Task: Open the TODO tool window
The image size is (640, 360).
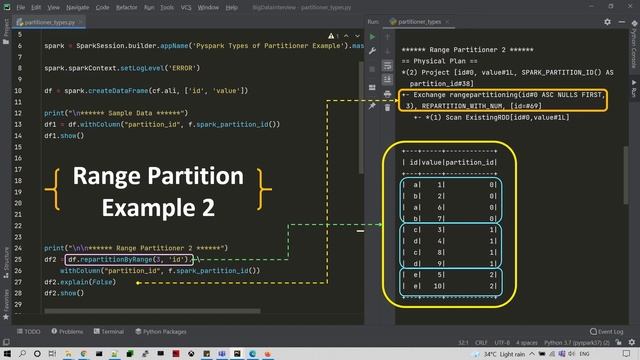Action: 29,332
